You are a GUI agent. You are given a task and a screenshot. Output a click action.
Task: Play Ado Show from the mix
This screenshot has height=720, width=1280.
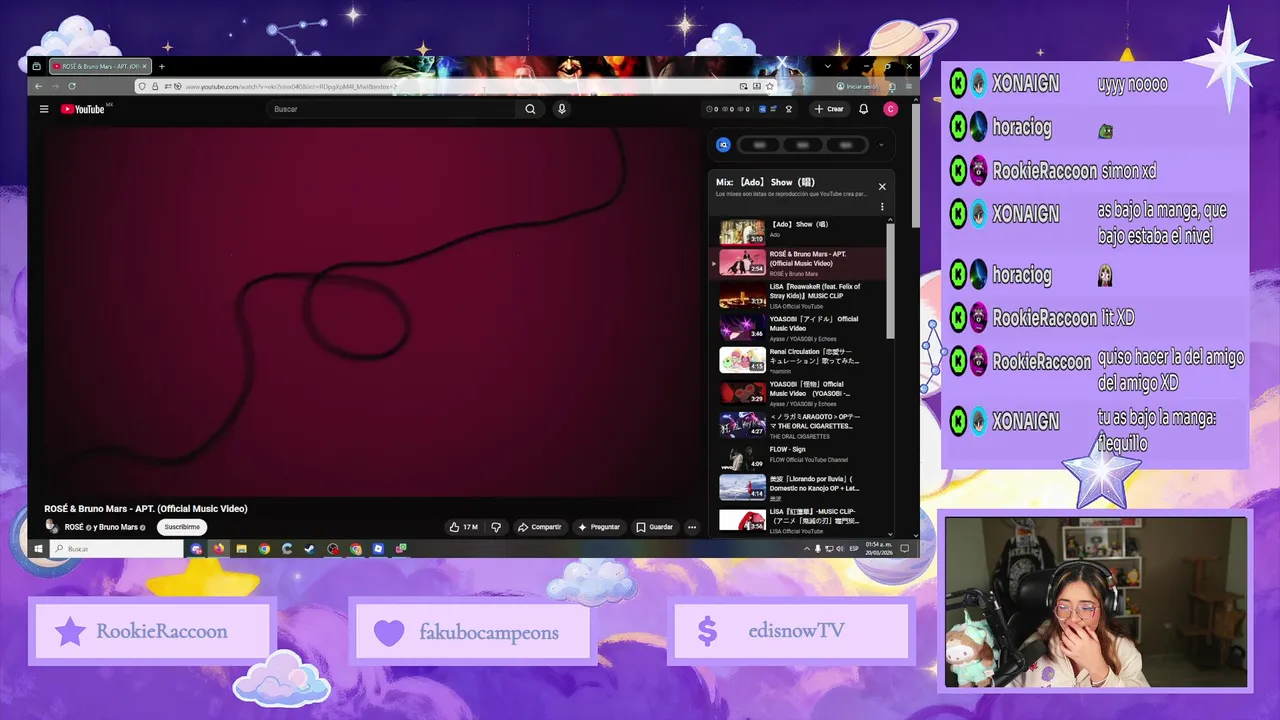coord(798,231)
